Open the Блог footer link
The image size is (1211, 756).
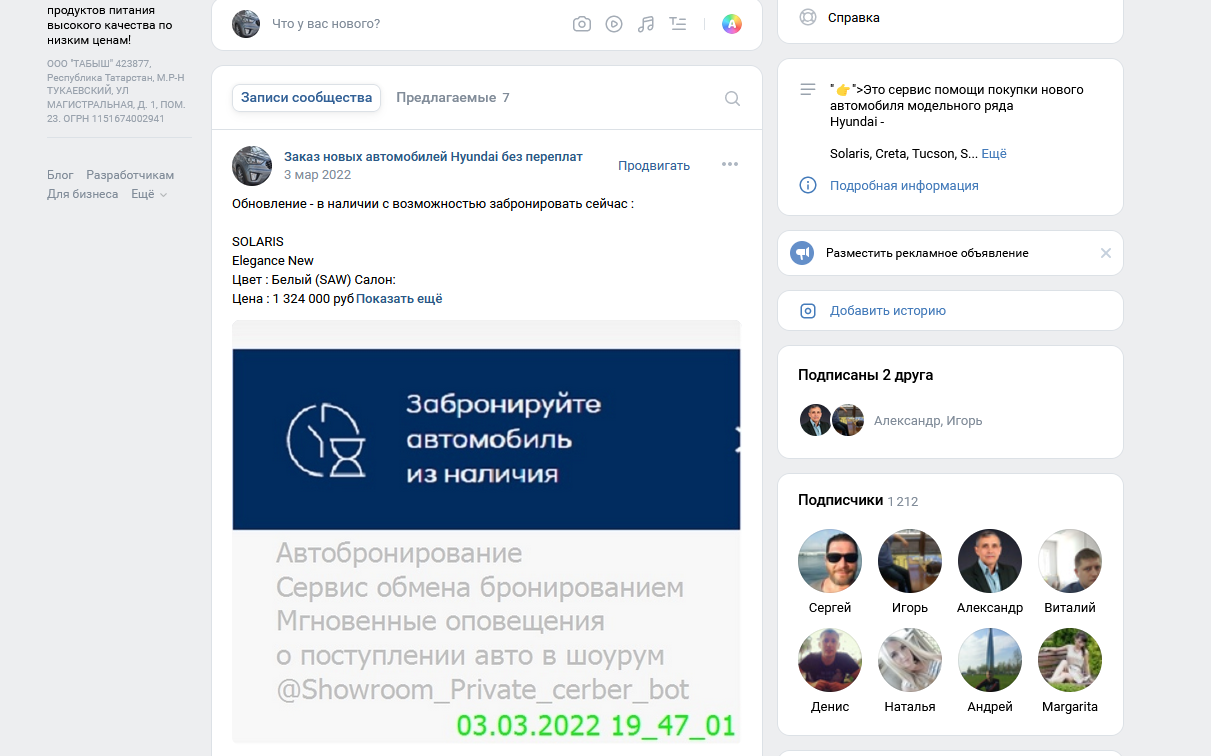60,175
